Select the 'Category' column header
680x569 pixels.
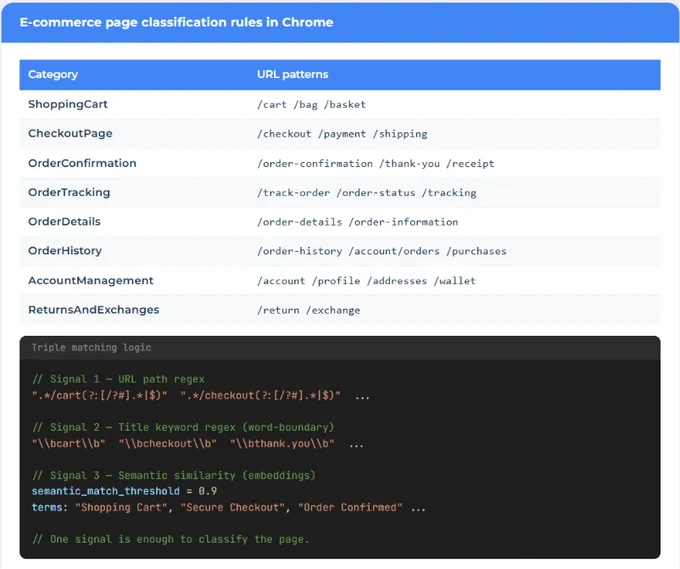pos(53,74)
